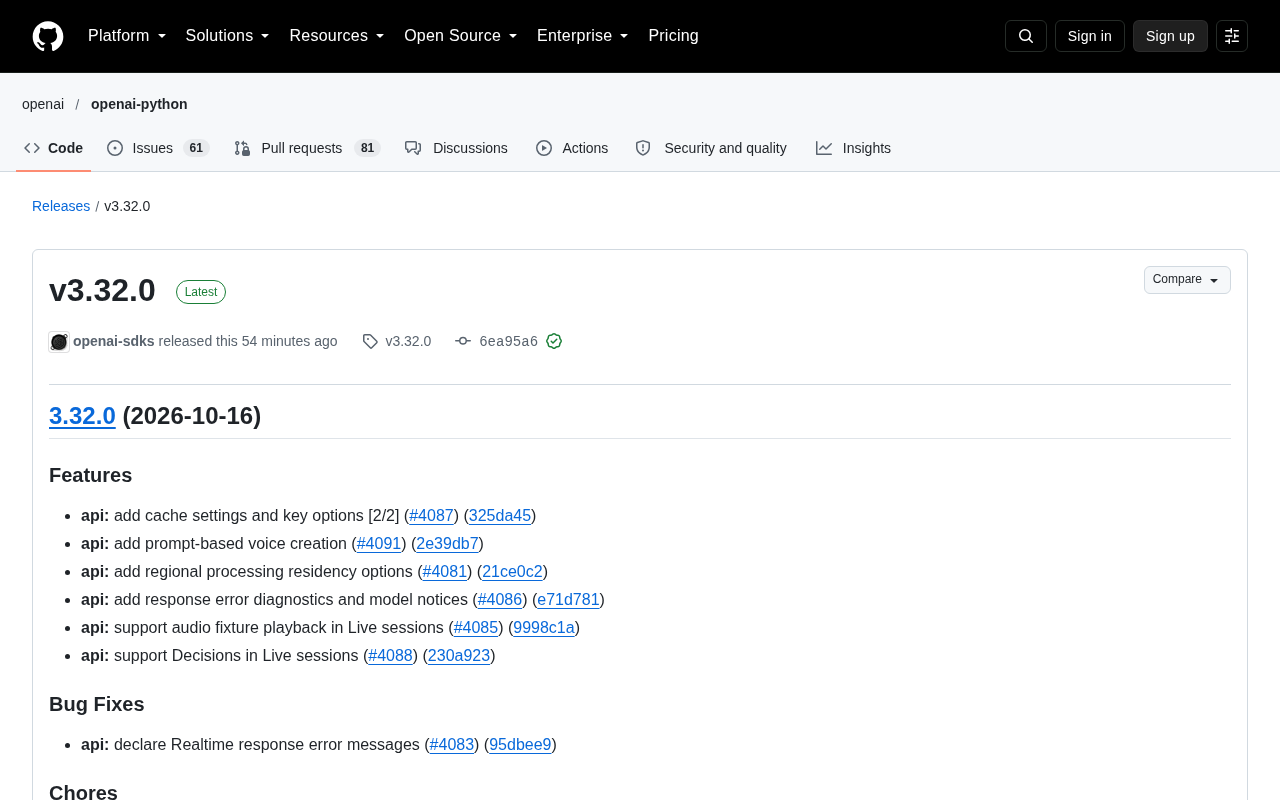Open pull request #4087 link

(431, 516)
